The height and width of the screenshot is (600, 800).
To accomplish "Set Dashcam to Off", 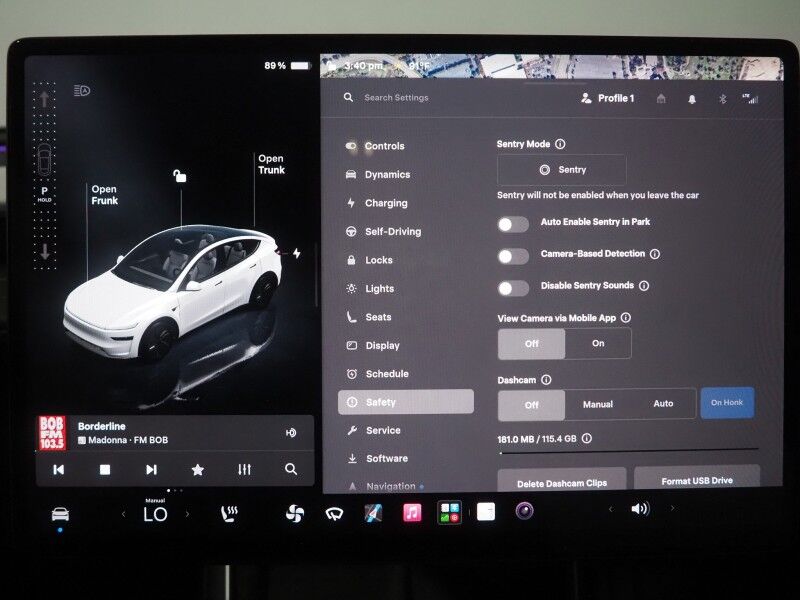I will pyautogui.click(x=532, y=405).
